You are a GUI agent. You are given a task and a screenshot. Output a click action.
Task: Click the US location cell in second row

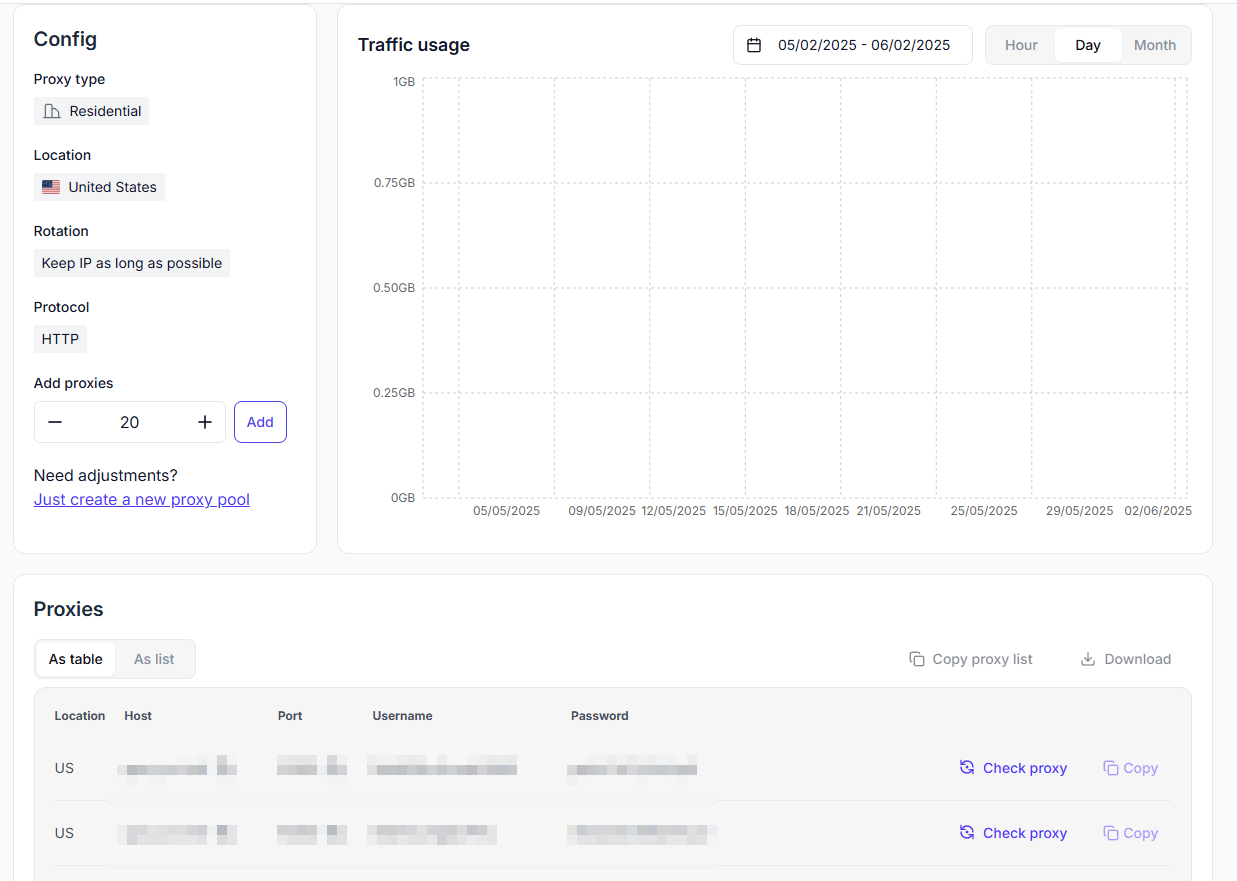click(65, 833)
